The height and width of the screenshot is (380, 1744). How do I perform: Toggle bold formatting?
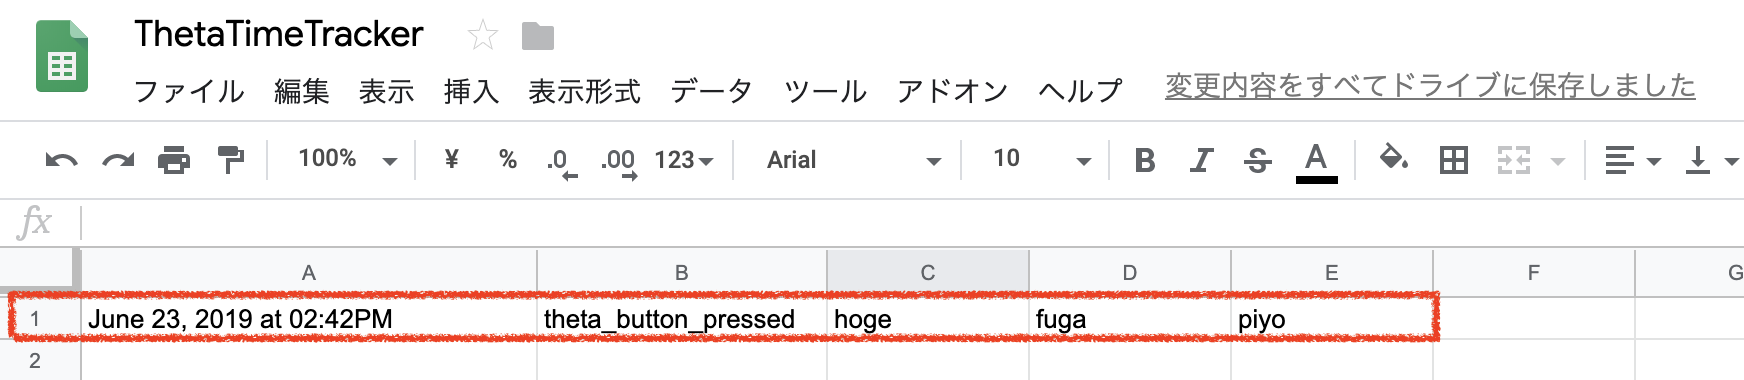[1145, 160]
